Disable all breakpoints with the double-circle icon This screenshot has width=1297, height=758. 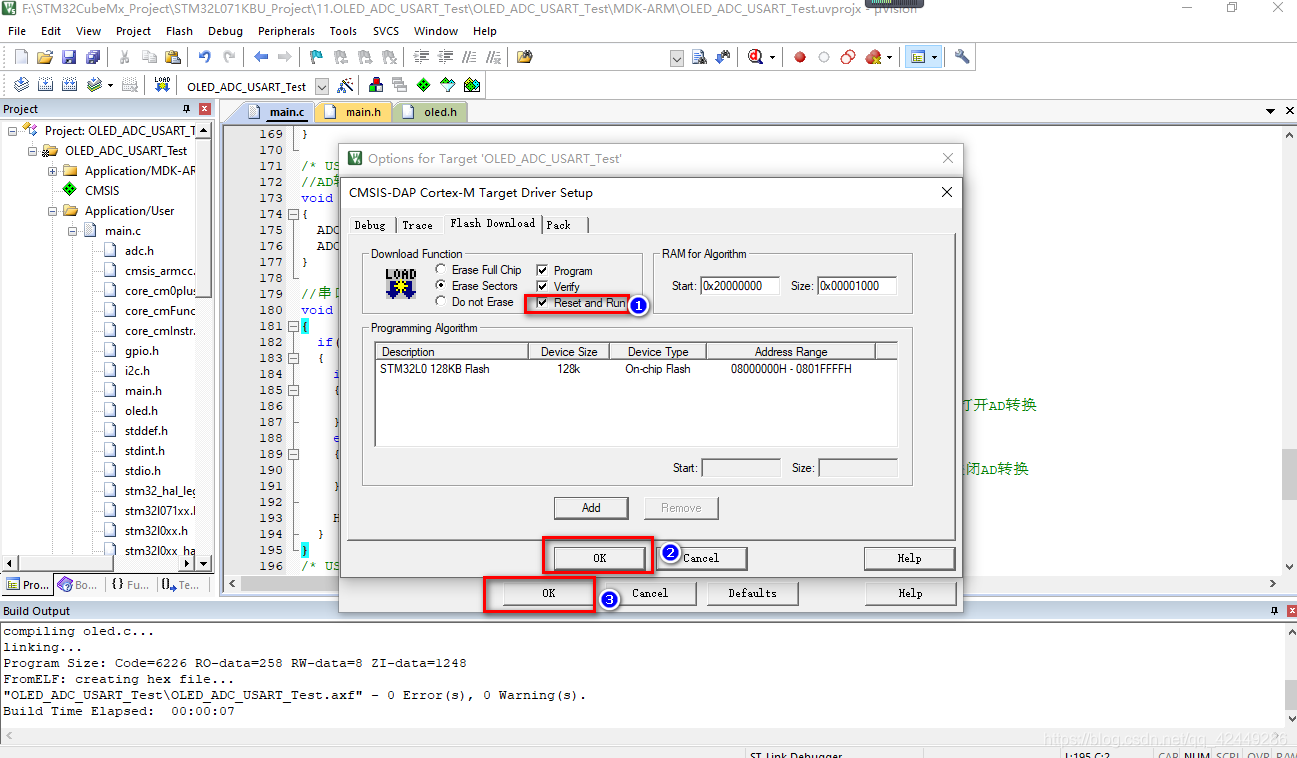(848, 57)
